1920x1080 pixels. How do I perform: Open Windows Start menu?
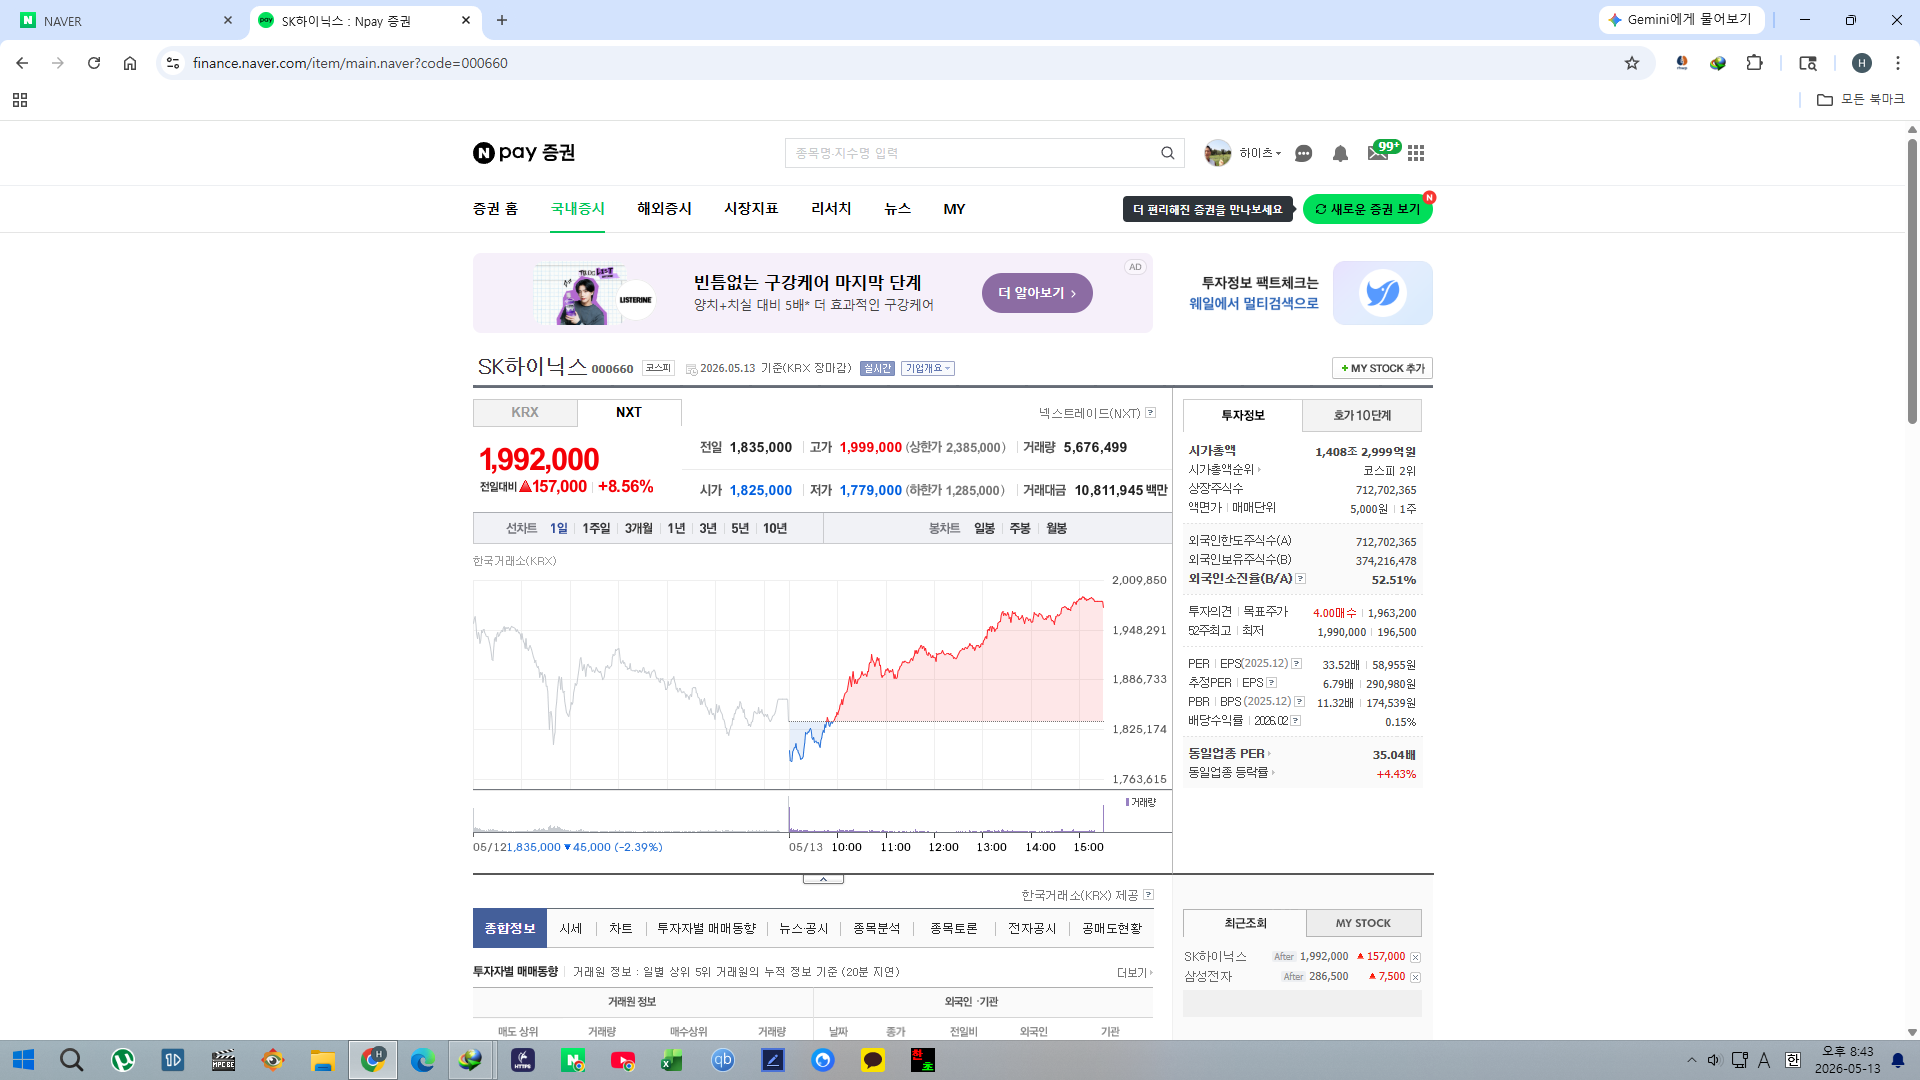[23, 1060]
